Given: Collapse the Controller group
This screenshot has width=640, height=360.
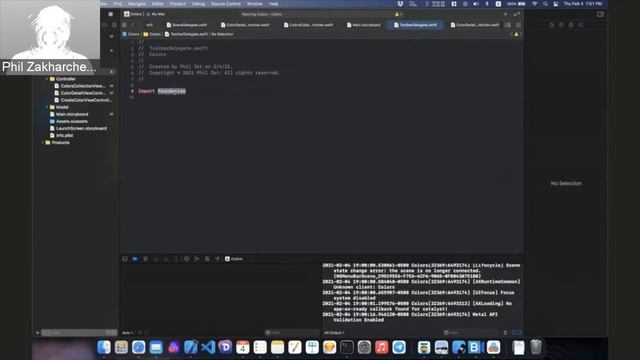Looking at the screenshot, I should click(47, 79).
